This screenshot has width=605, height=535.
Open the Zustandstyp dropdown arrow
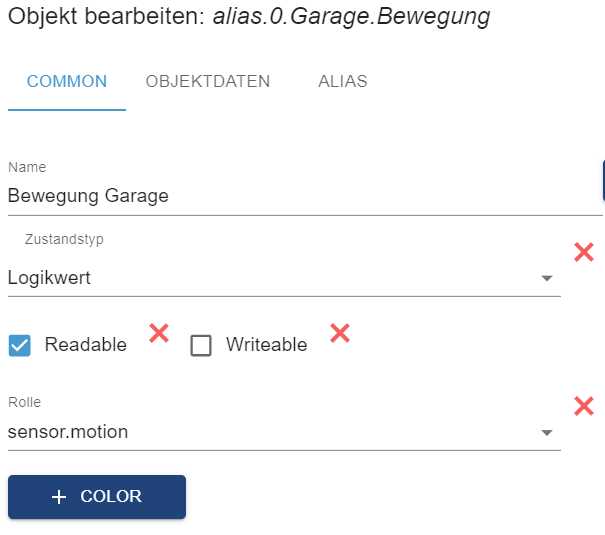(x=547, y=279)
